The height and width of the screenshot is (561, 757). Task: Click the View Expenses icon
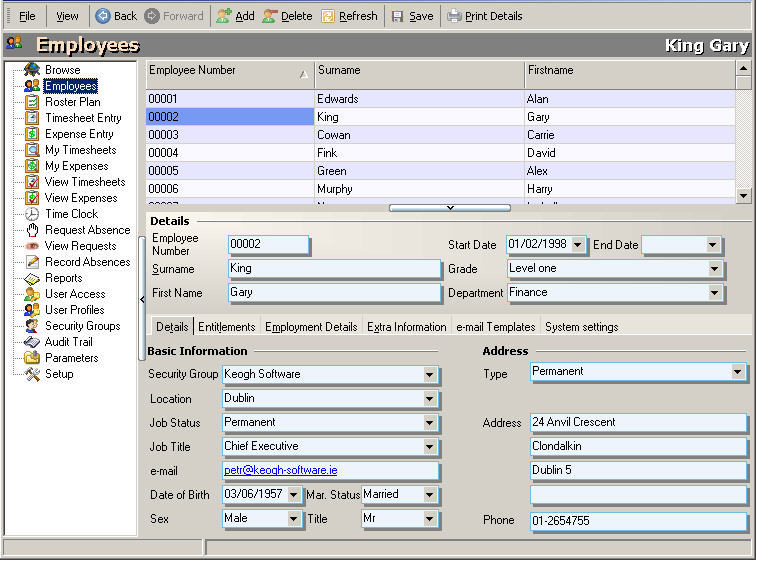(32, 197)
